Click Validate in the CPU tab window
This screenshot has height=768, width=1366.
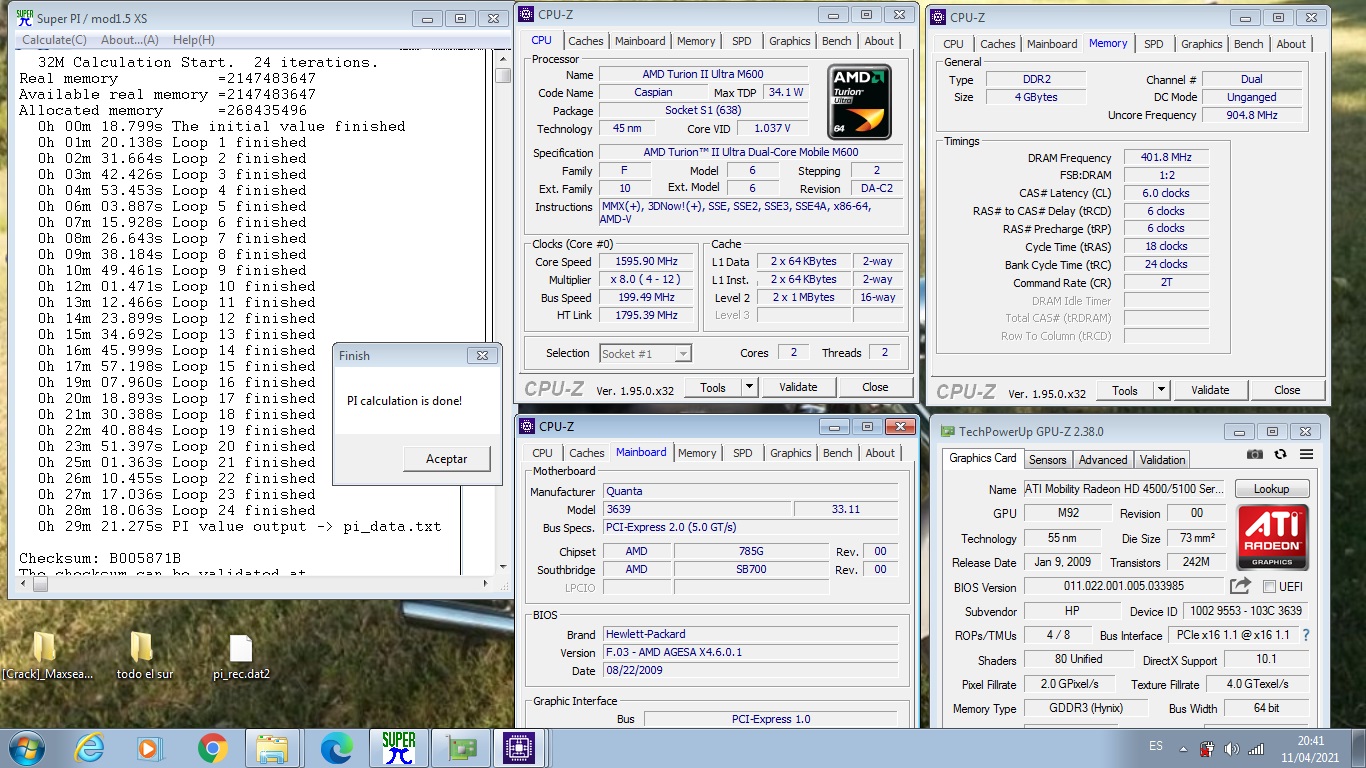[798, 387]
